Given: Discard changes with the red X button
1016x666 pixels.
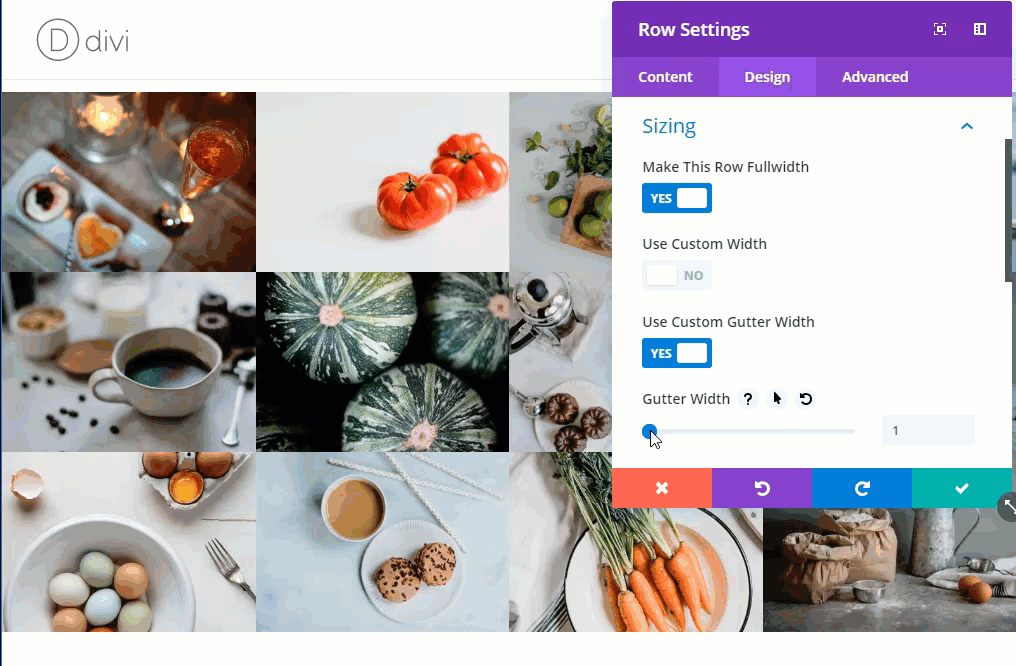Looking at the screenshot, I should point(662,488).
